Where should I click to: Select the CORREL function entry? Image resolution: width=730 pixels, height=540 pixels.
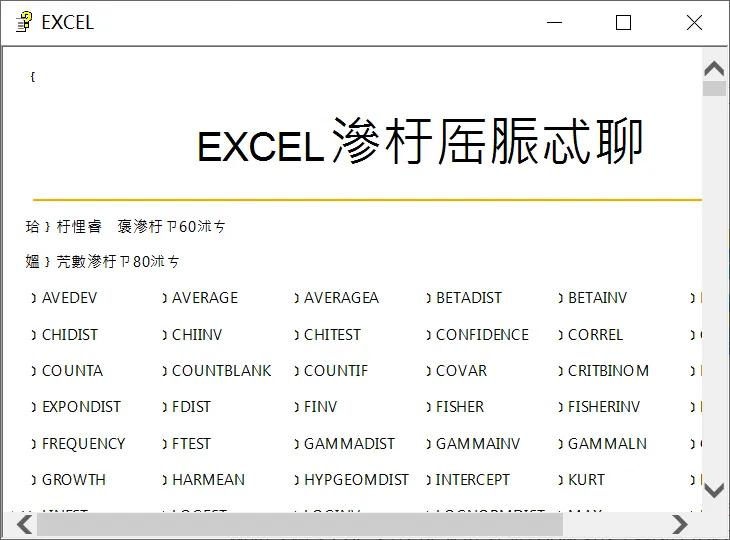coord(595,335)
